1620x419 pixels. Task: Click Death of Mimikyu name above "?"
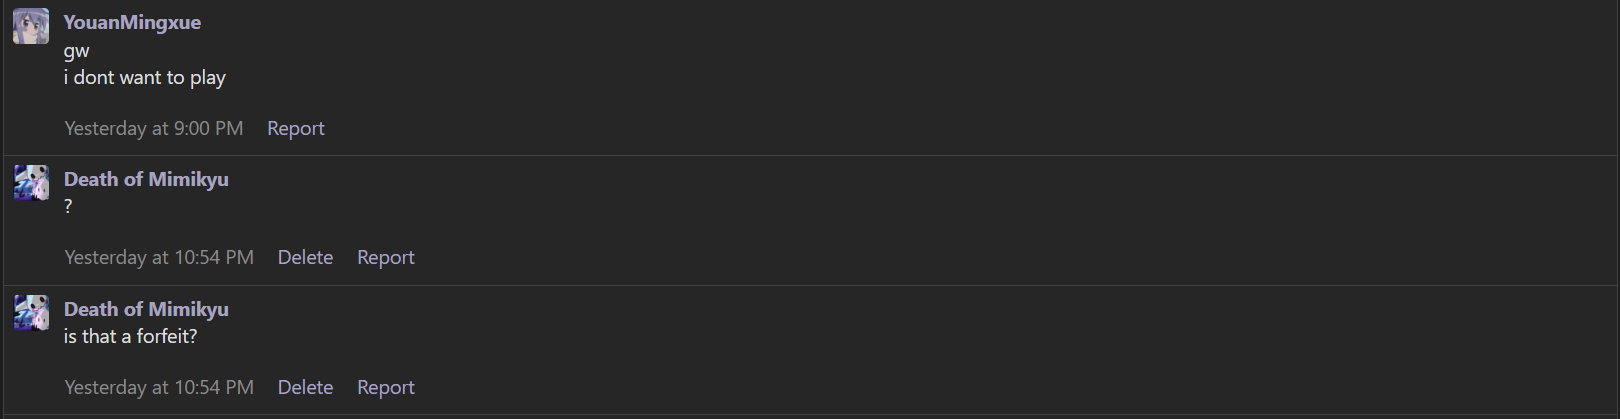(146, 179)
